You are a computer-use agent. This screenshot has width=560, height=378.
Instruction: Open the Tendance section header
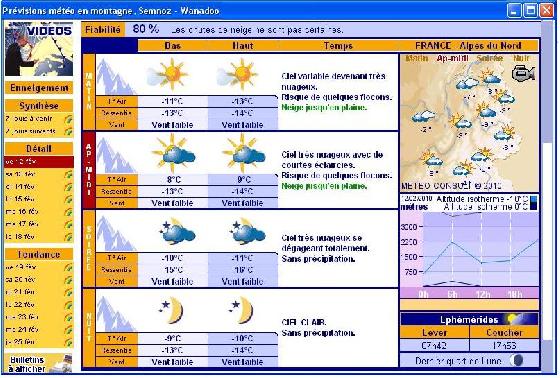pos(39,254)
